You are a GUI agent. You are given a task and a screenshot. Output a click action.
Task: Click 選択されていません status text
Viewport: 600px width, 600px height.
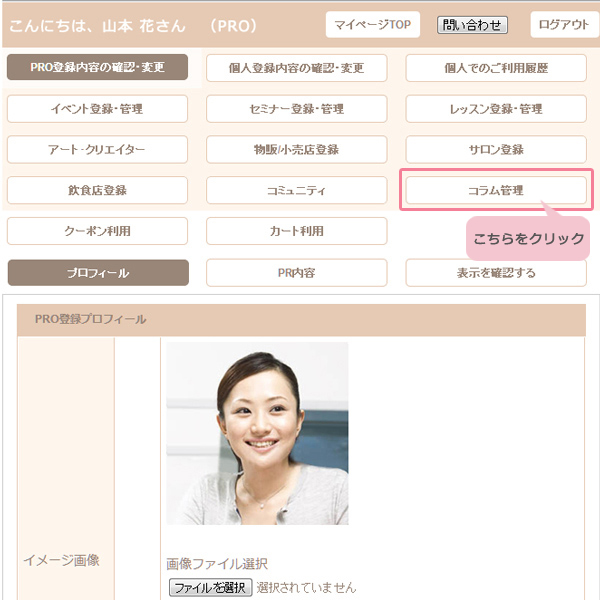(x=306, y=588)
